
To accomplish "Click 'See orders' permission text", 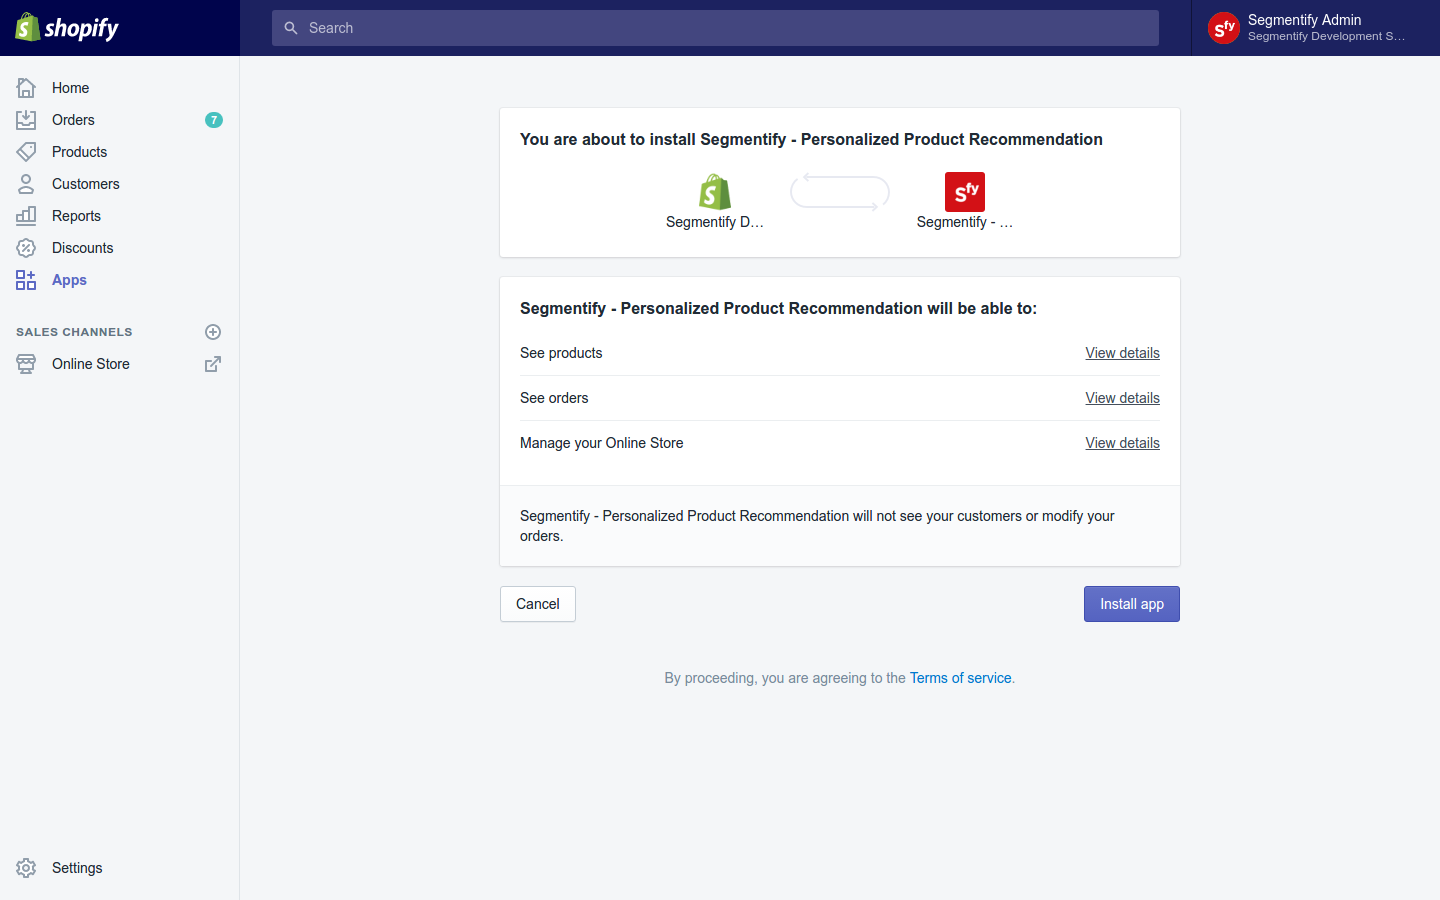I will (554, 398).
